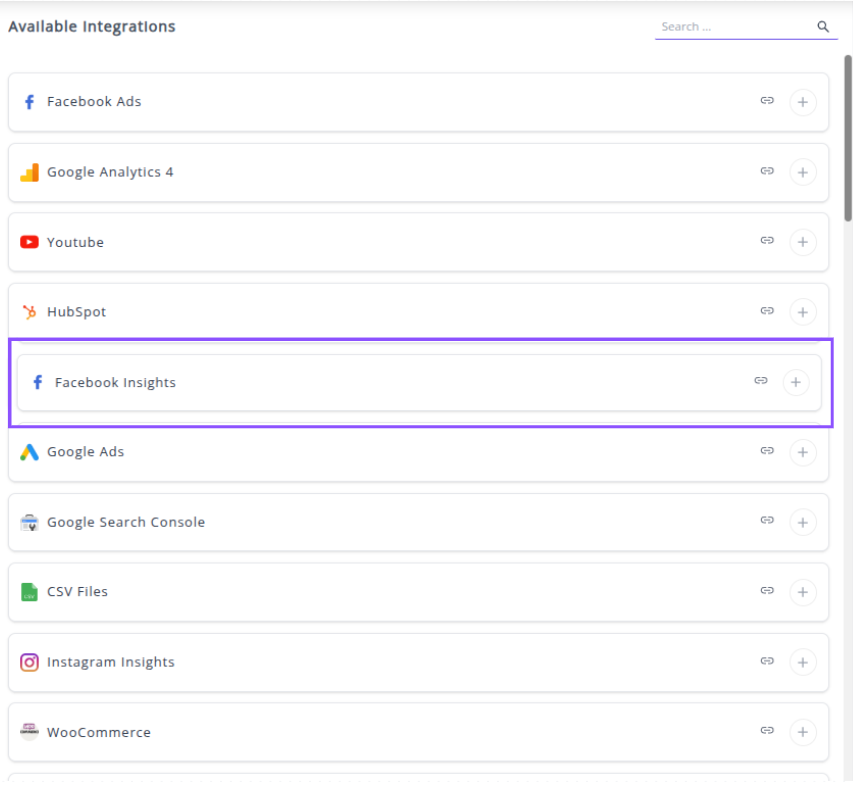Click the Youtube logo icon
853x787 pixels.
click(x=29, y=242)
